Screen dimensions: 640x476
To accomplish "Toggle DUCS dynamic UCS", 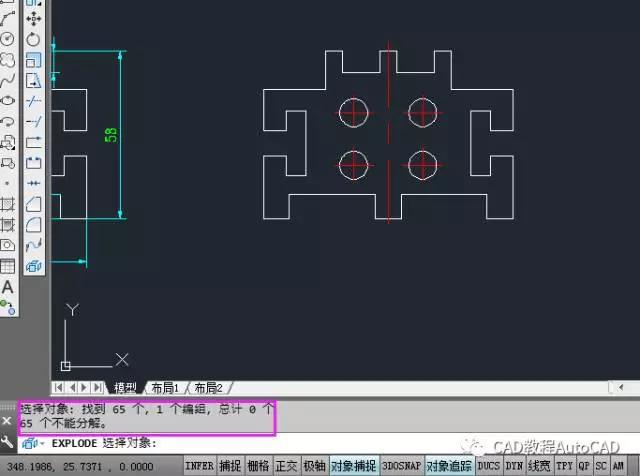I will click(489, 466).
